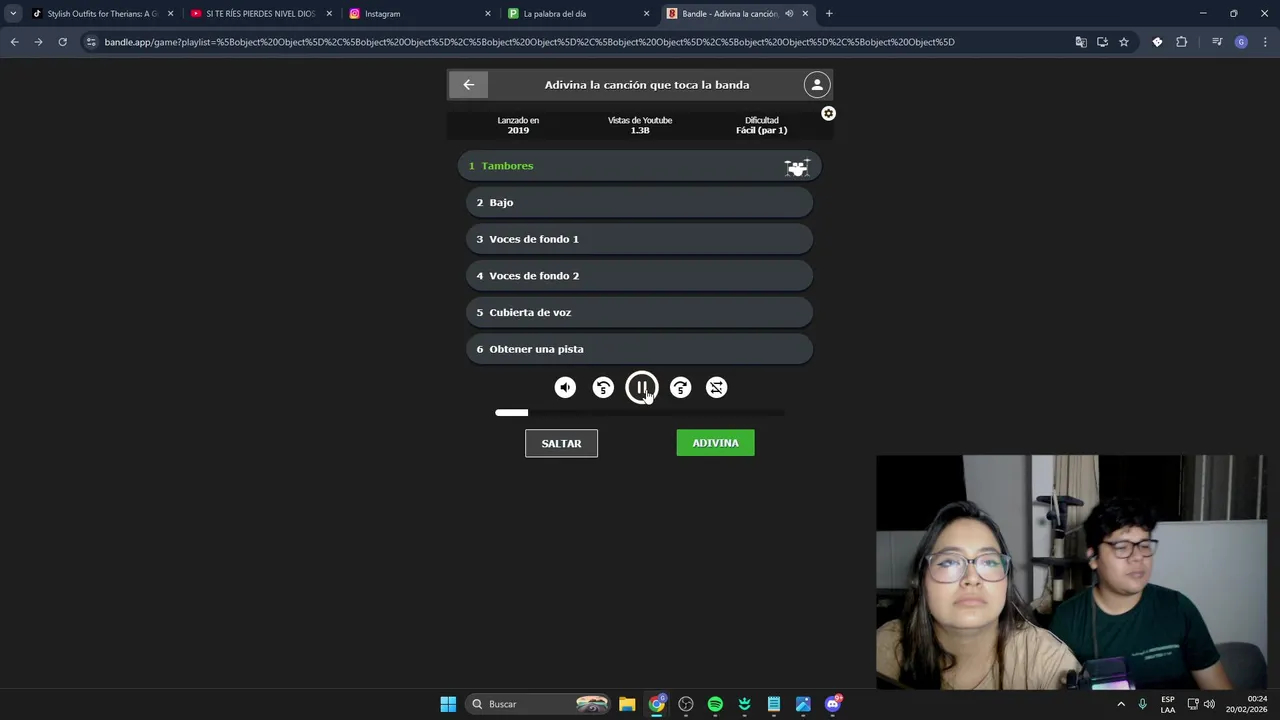Open the Photos app from the taskbar
The width and height of the screenshot is (1280, 720).
point(803,704)
